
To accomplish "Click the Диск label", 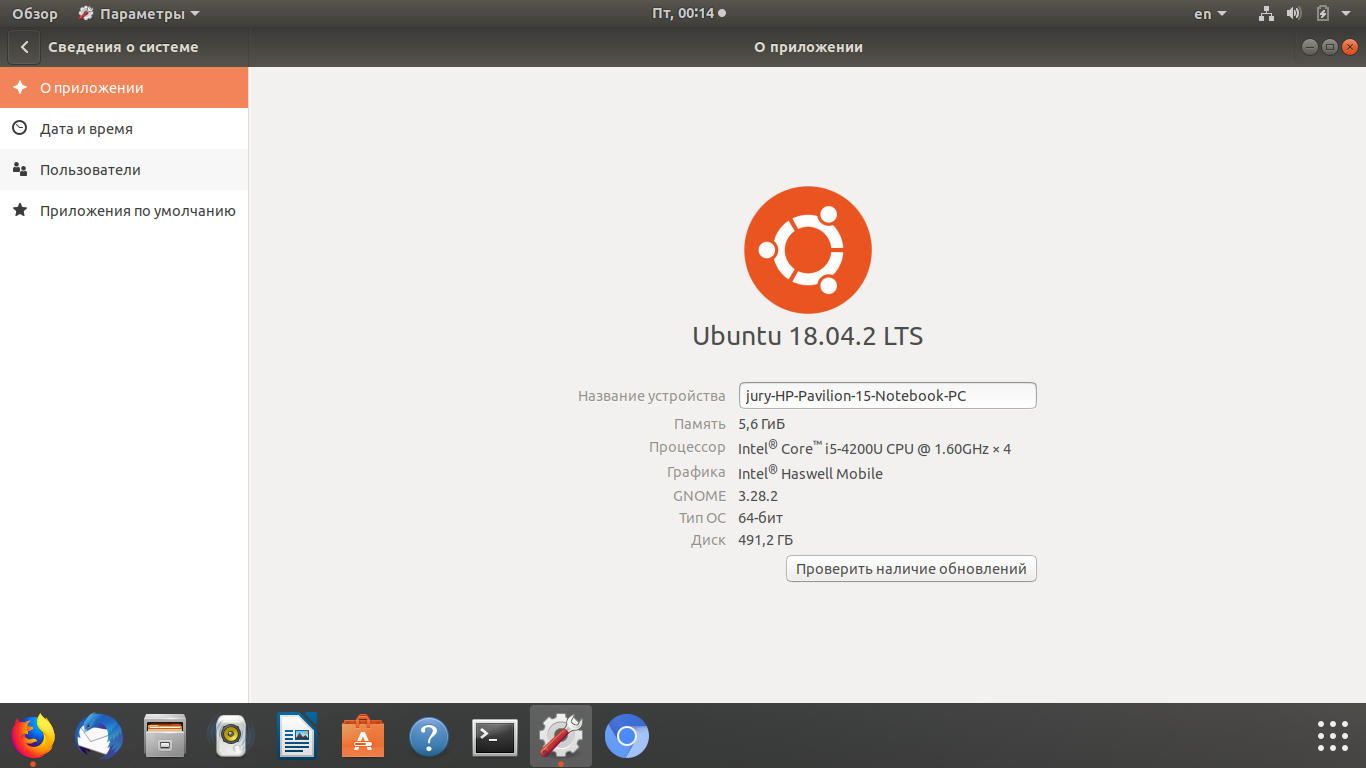I will coord(708,540).
